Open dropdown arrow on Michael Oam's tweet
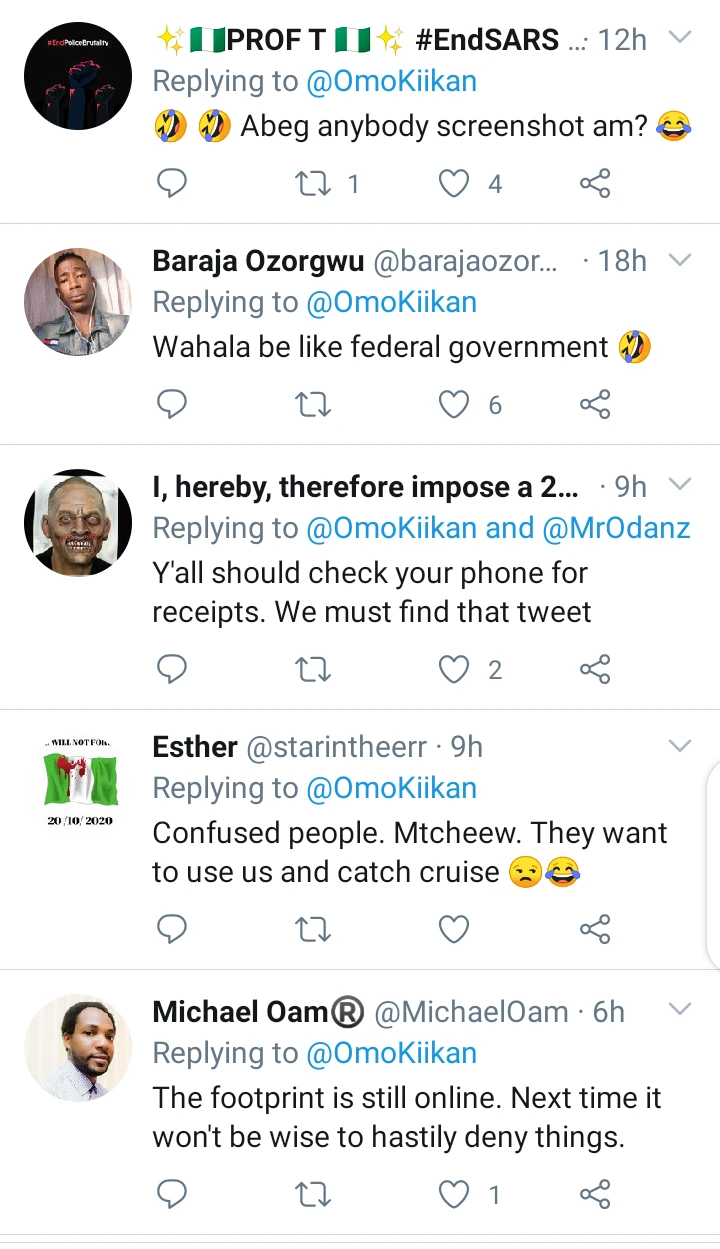 coord(679,1010)
